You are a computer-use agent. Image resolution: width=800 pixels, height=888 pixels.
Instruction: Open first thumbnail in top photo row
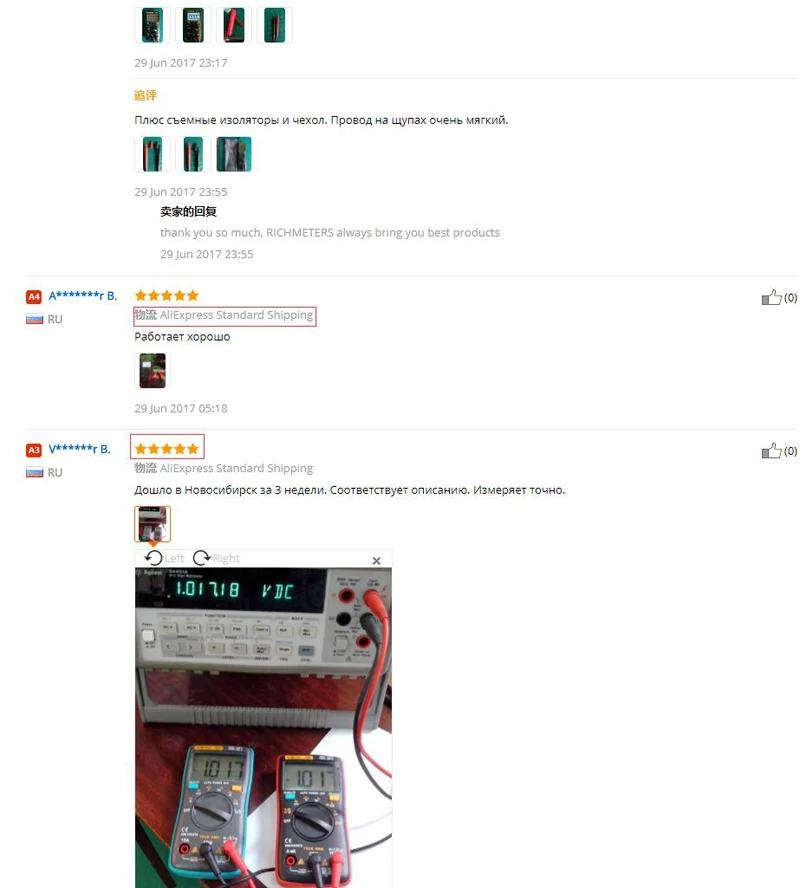click(152, 25)
